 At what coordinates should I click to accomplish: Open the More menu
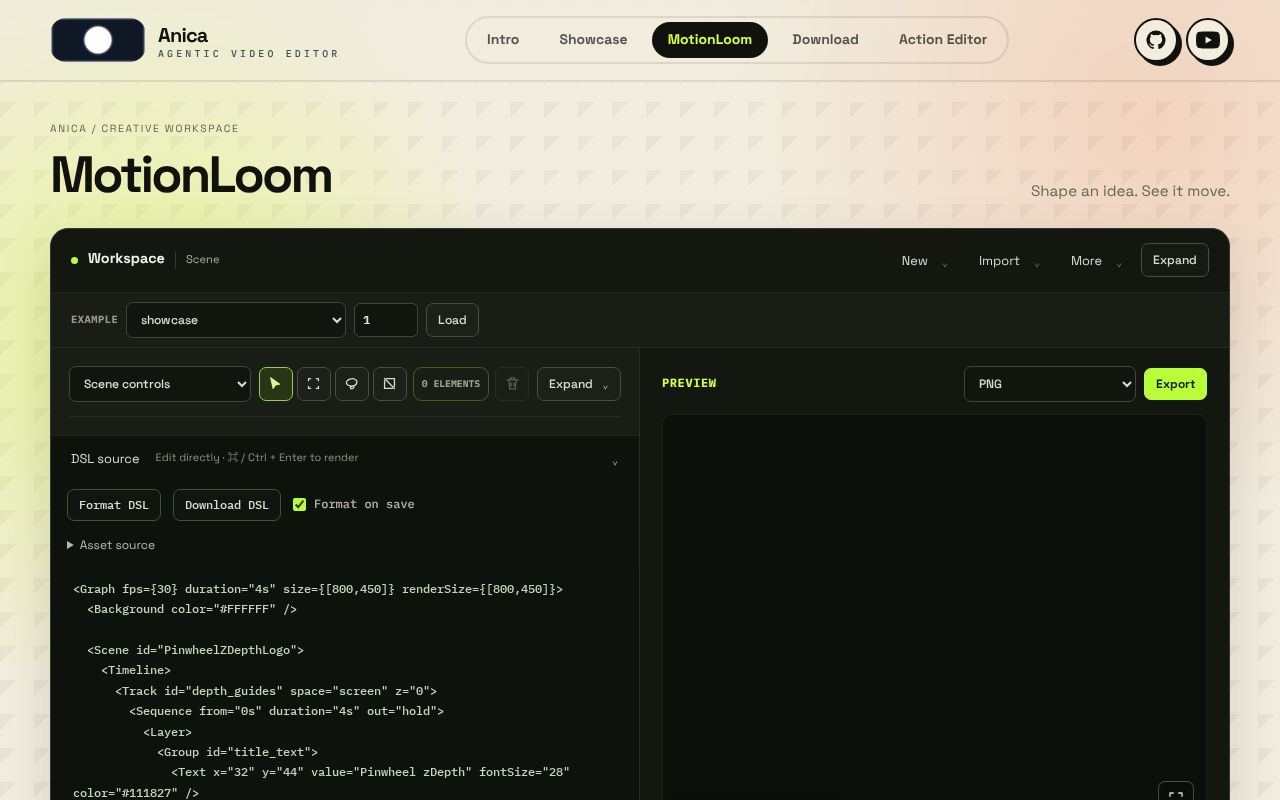pos(1096,261)
